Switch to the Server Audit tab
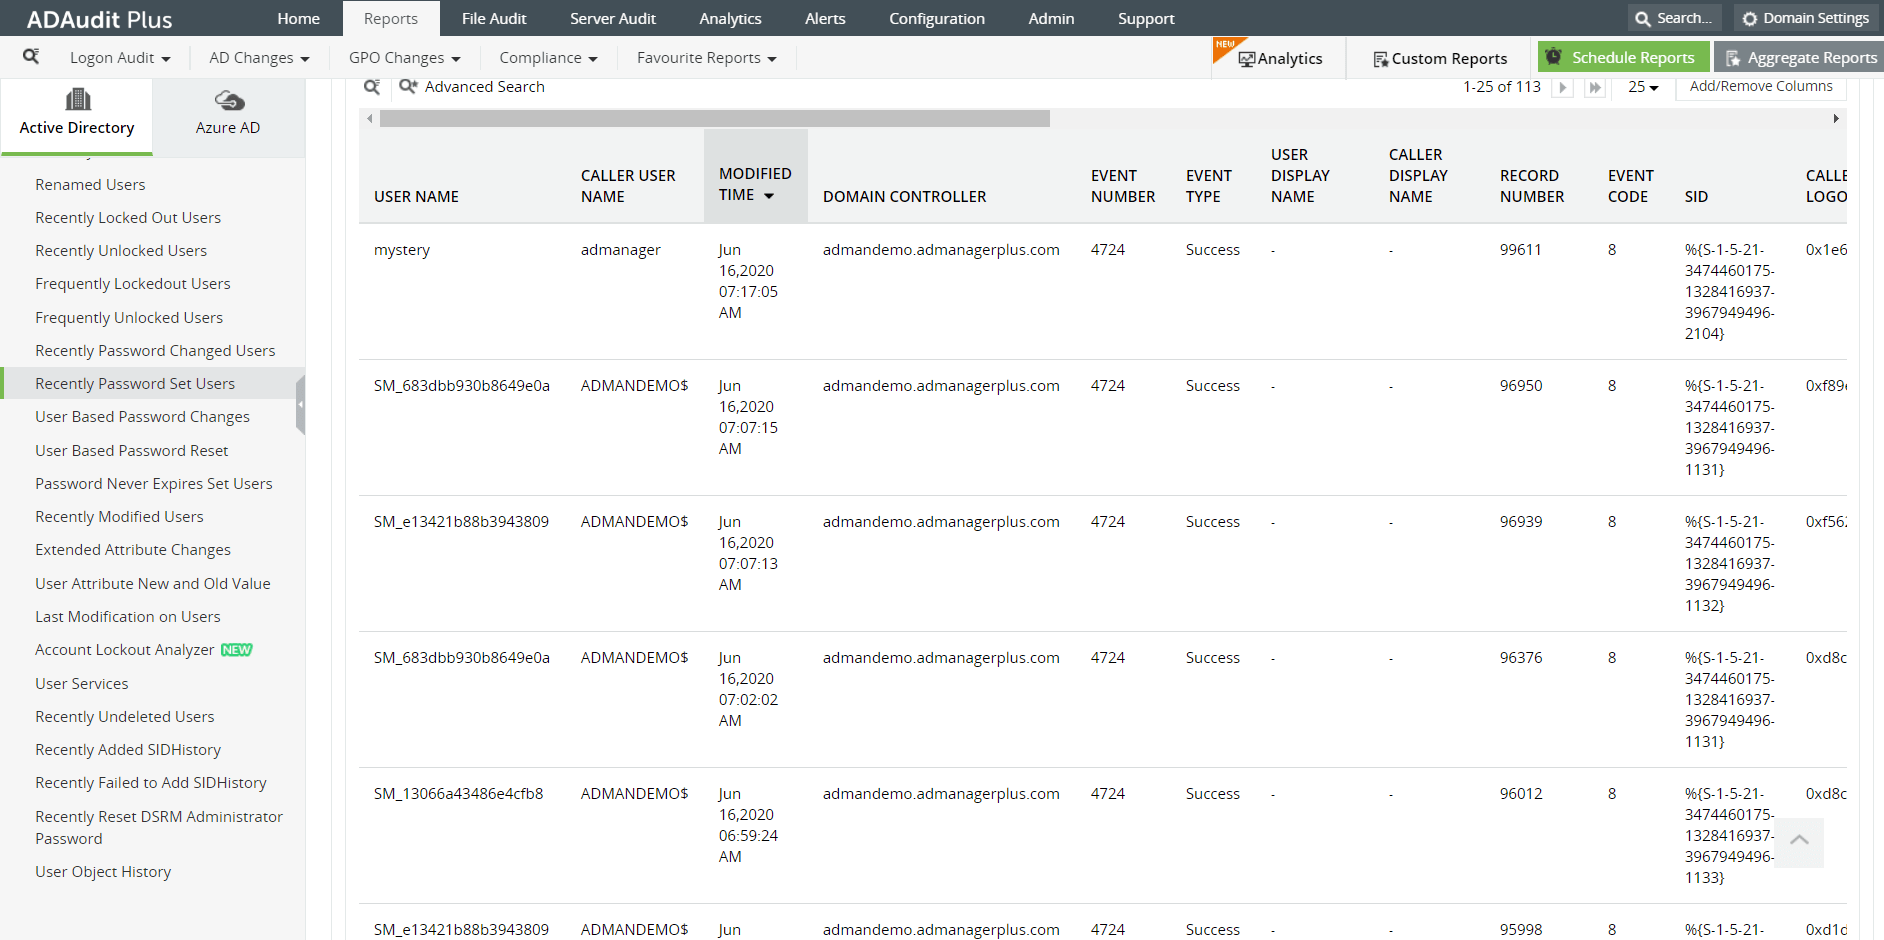Viewport: 1884px width, 940px height. point(613,18)
